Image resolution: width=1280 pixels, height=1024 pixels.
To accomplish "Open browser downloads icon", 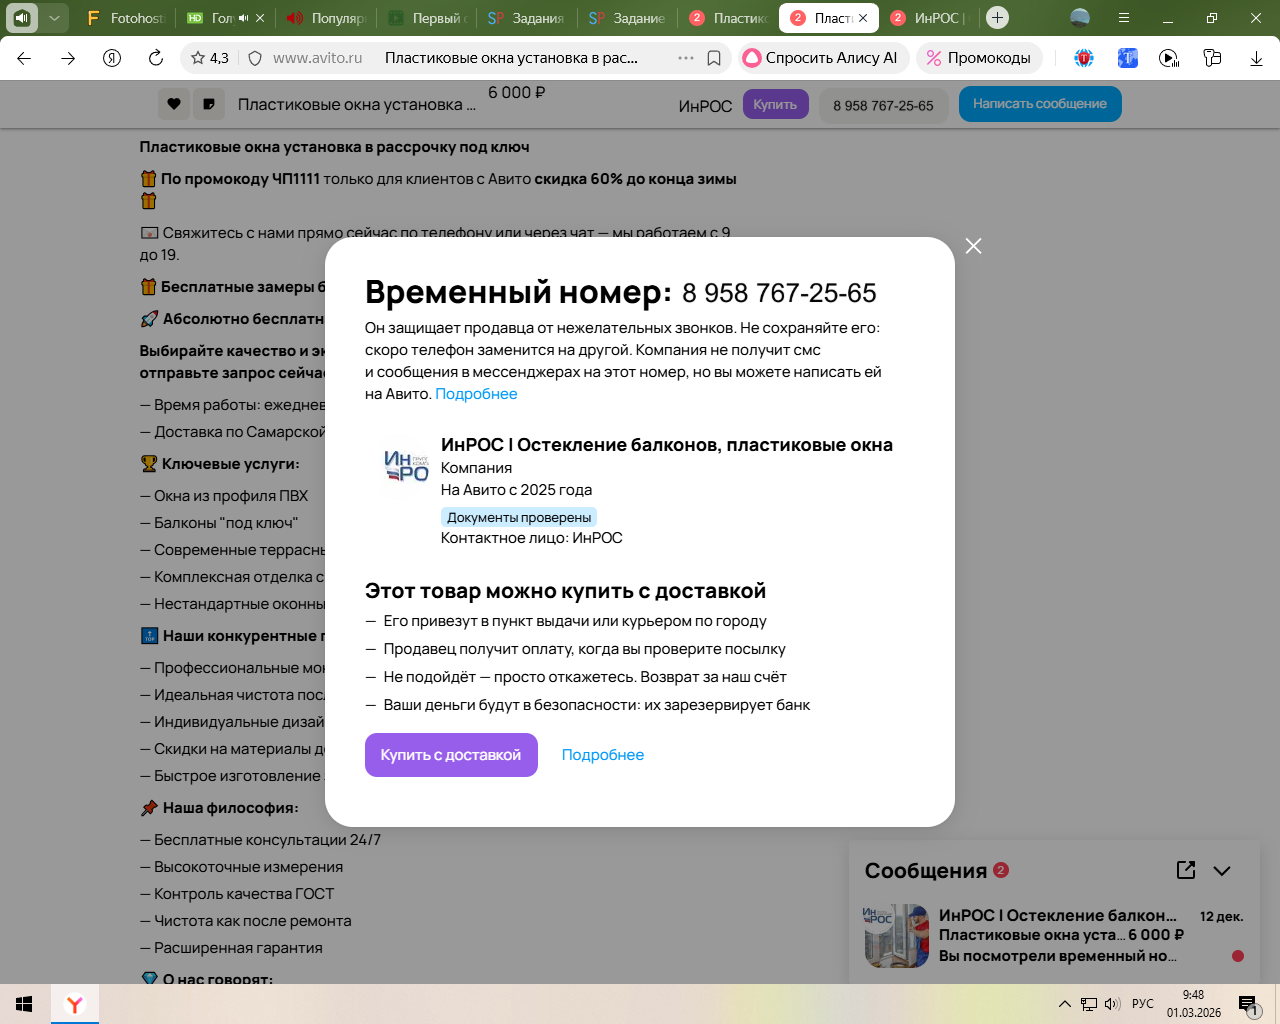I will [1256, 58].
